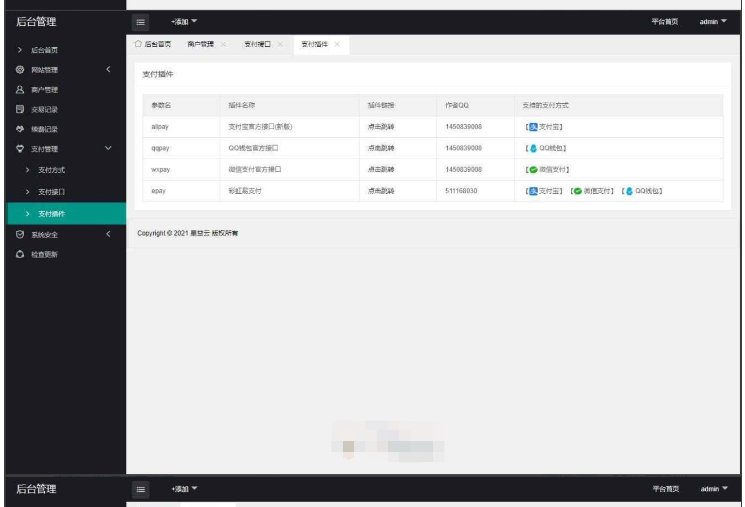Close the 商户管理 tab
The width and height of the screenshot is (745, 507).
click(223, 44)
